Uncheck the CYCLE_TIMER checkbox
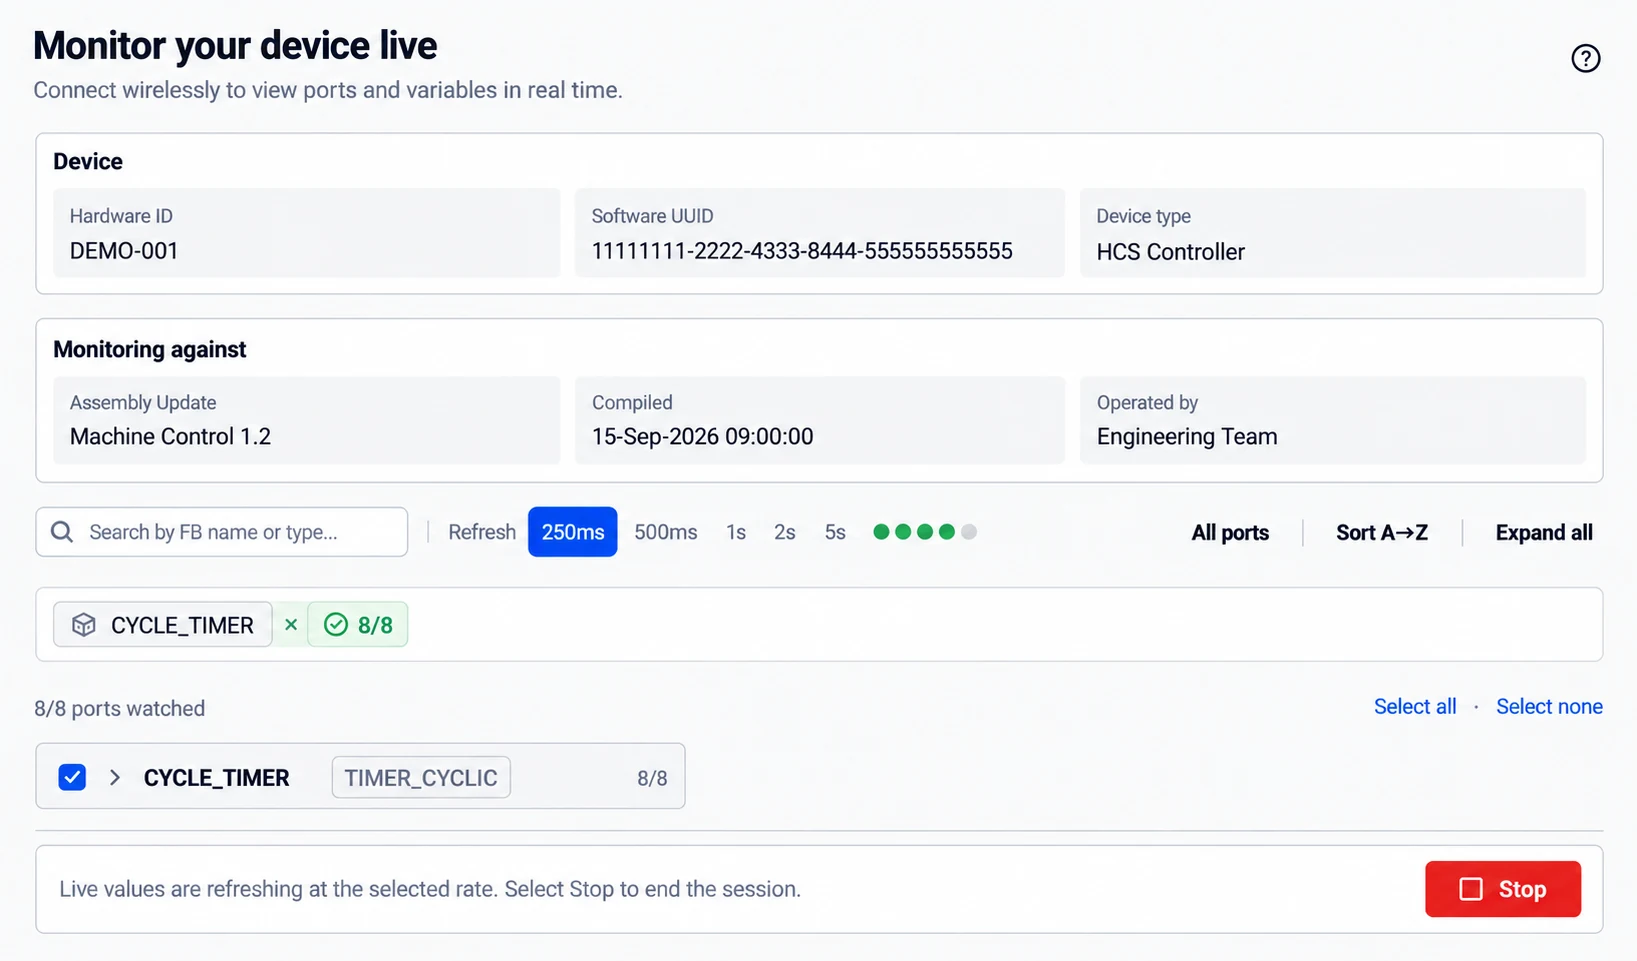1637x961 pixels. point(72,777)
